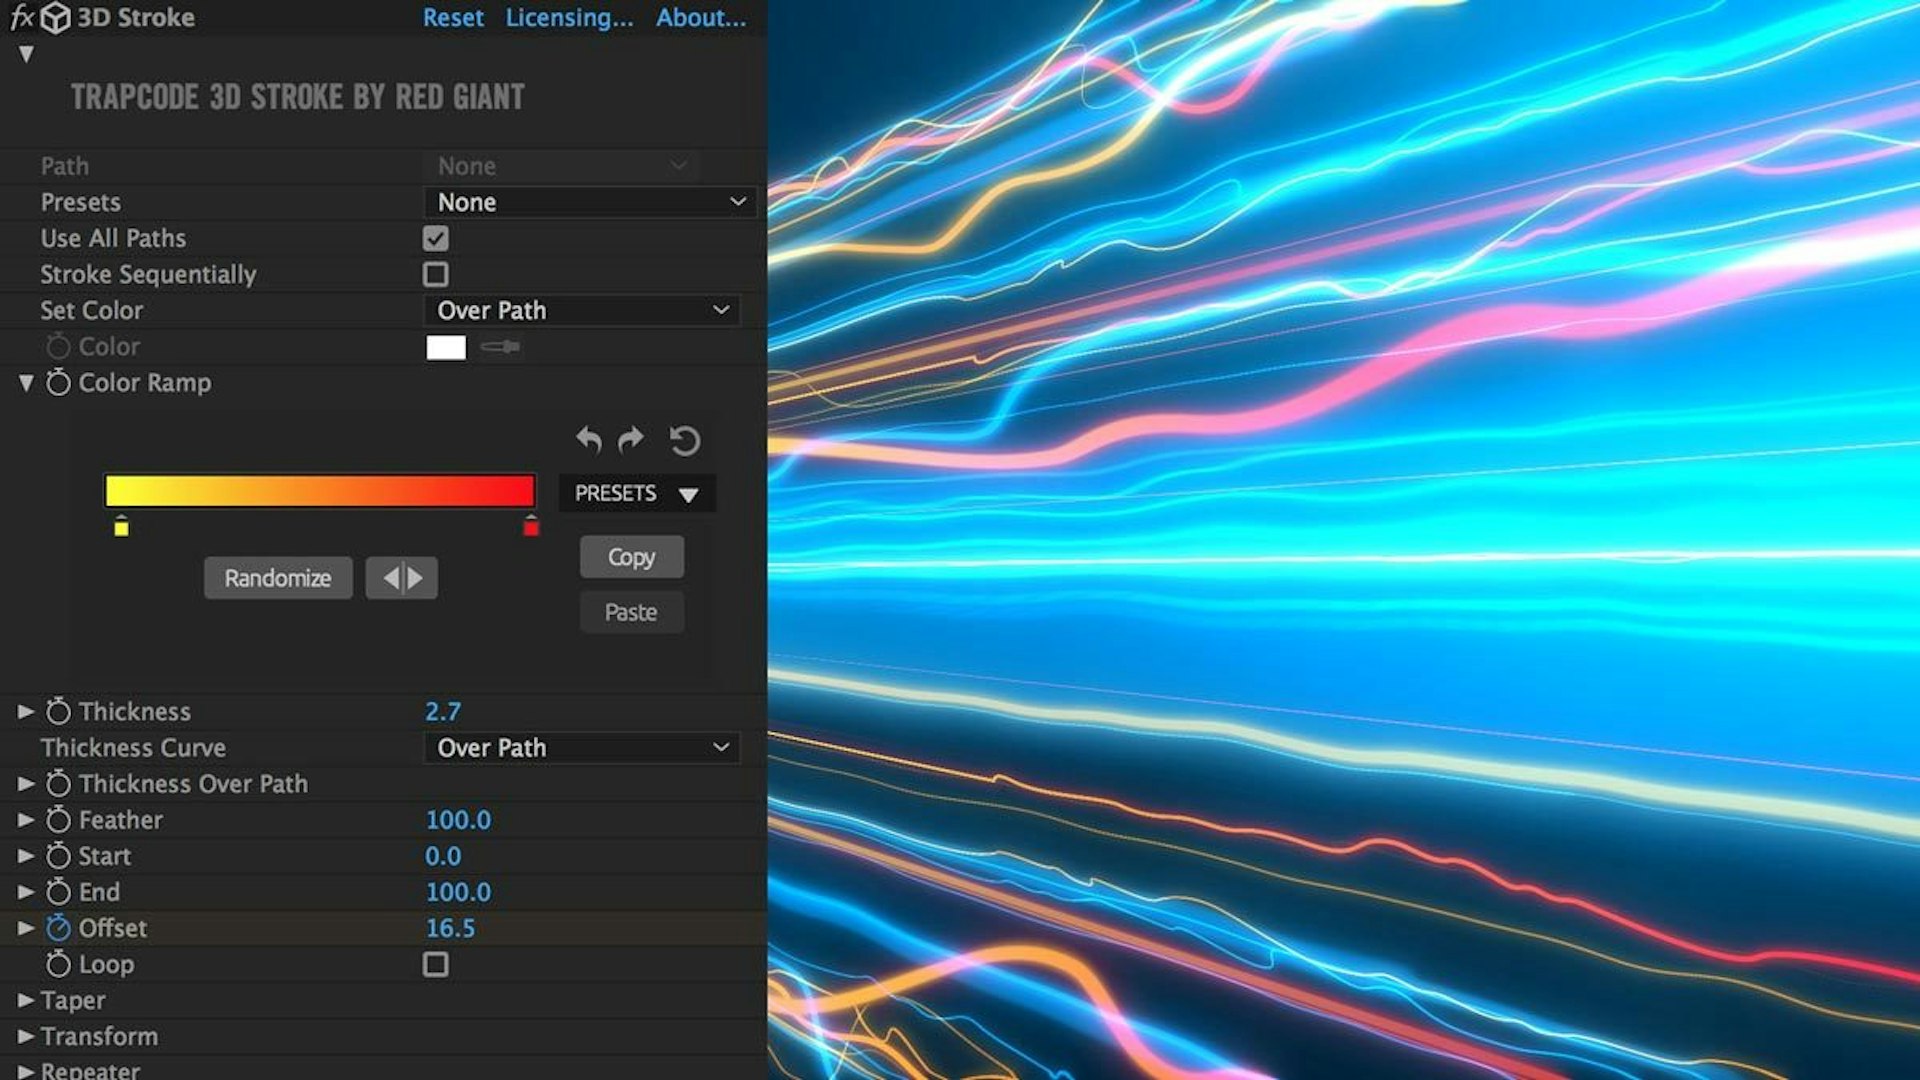Click the Randomize color ramp button
The width and height of the screenshot is (1920, 1080).
point(277,579)
